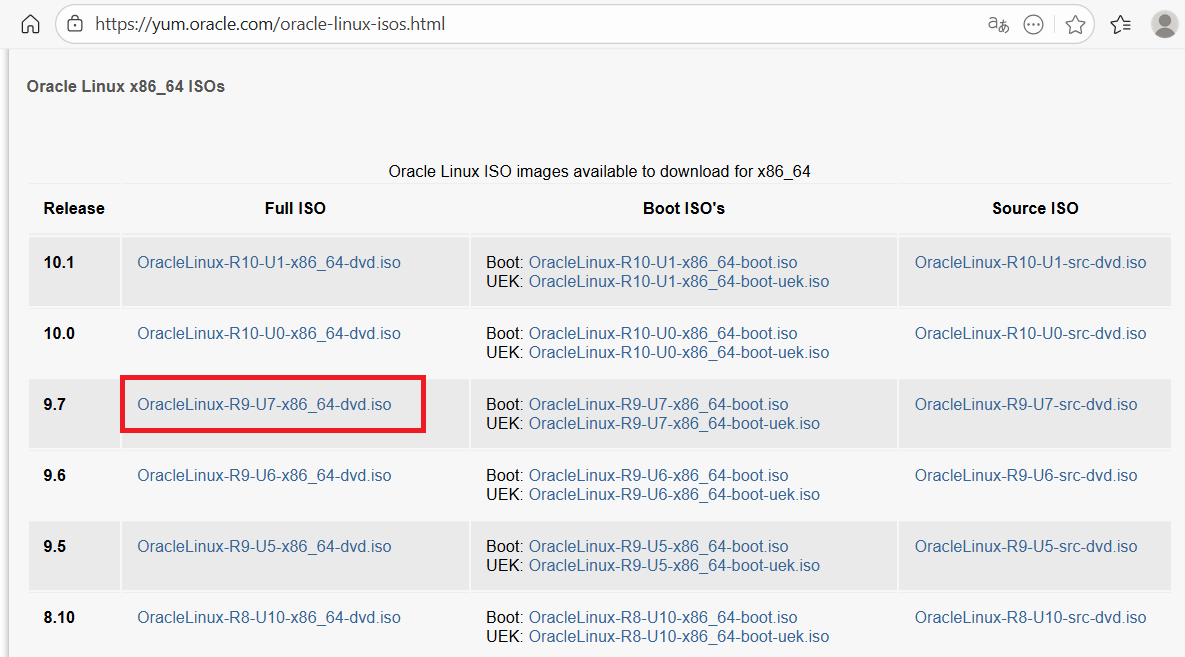Select OracleLinux-R9-U7-x86_64-boot-uek.iso link
The height and width of the screenshot is (657, 1185).
(673, 424)
